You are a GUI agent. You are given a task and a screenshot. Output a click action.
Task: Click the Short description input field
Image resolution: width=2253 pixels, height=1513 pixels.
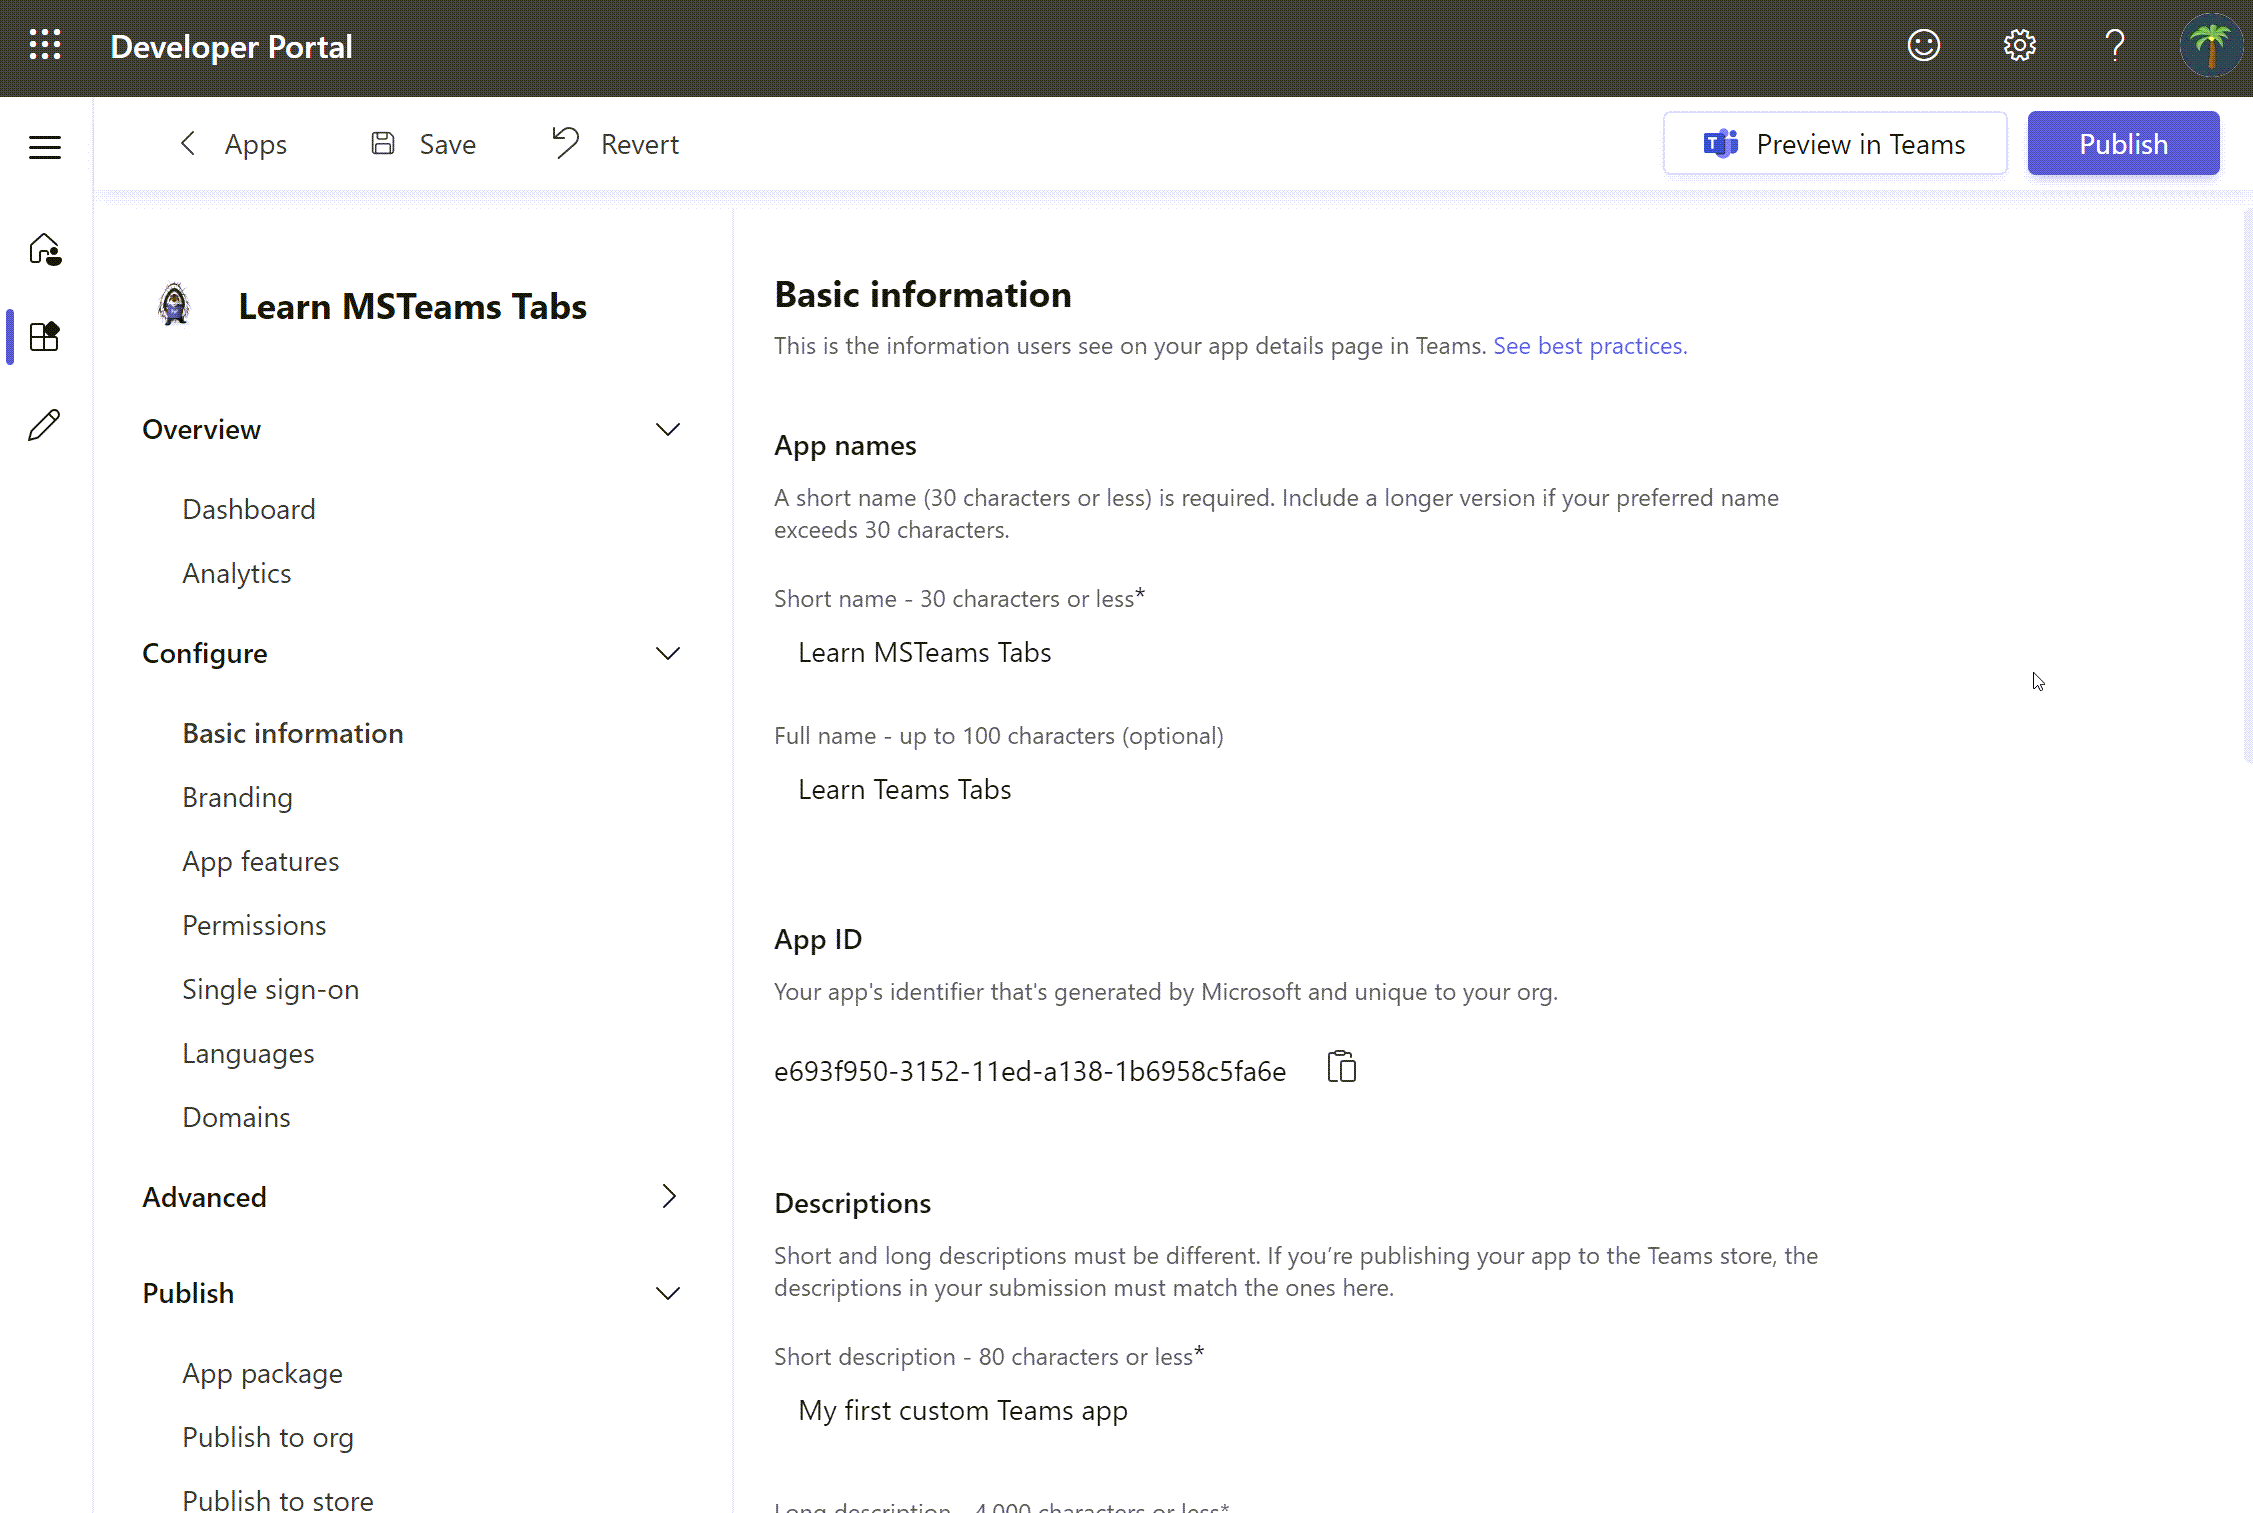1300,1410
